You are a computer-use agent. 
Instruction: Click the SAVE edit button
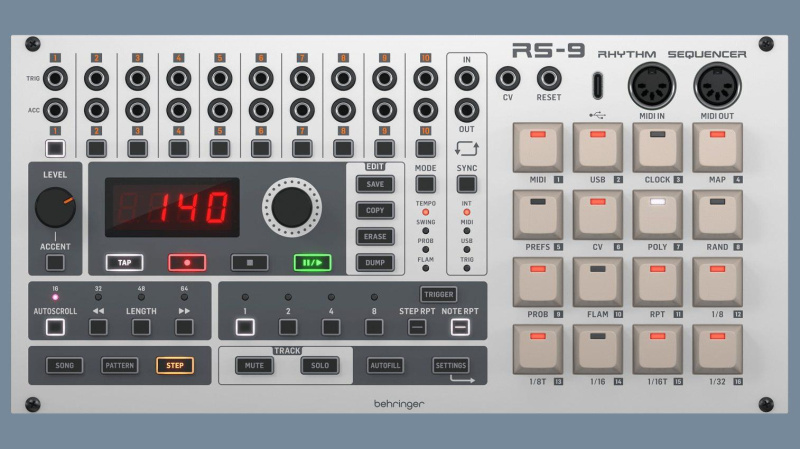pyautogui.click(x=375, y=184)
